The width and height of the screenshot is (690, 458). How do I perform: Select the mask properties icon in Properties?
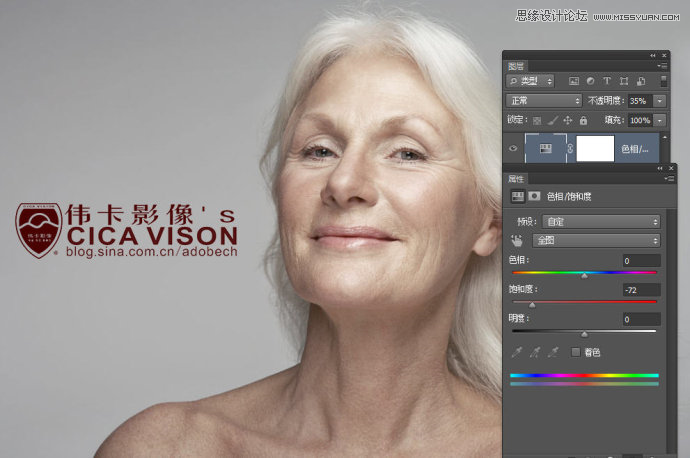click(x=534, y=196)
